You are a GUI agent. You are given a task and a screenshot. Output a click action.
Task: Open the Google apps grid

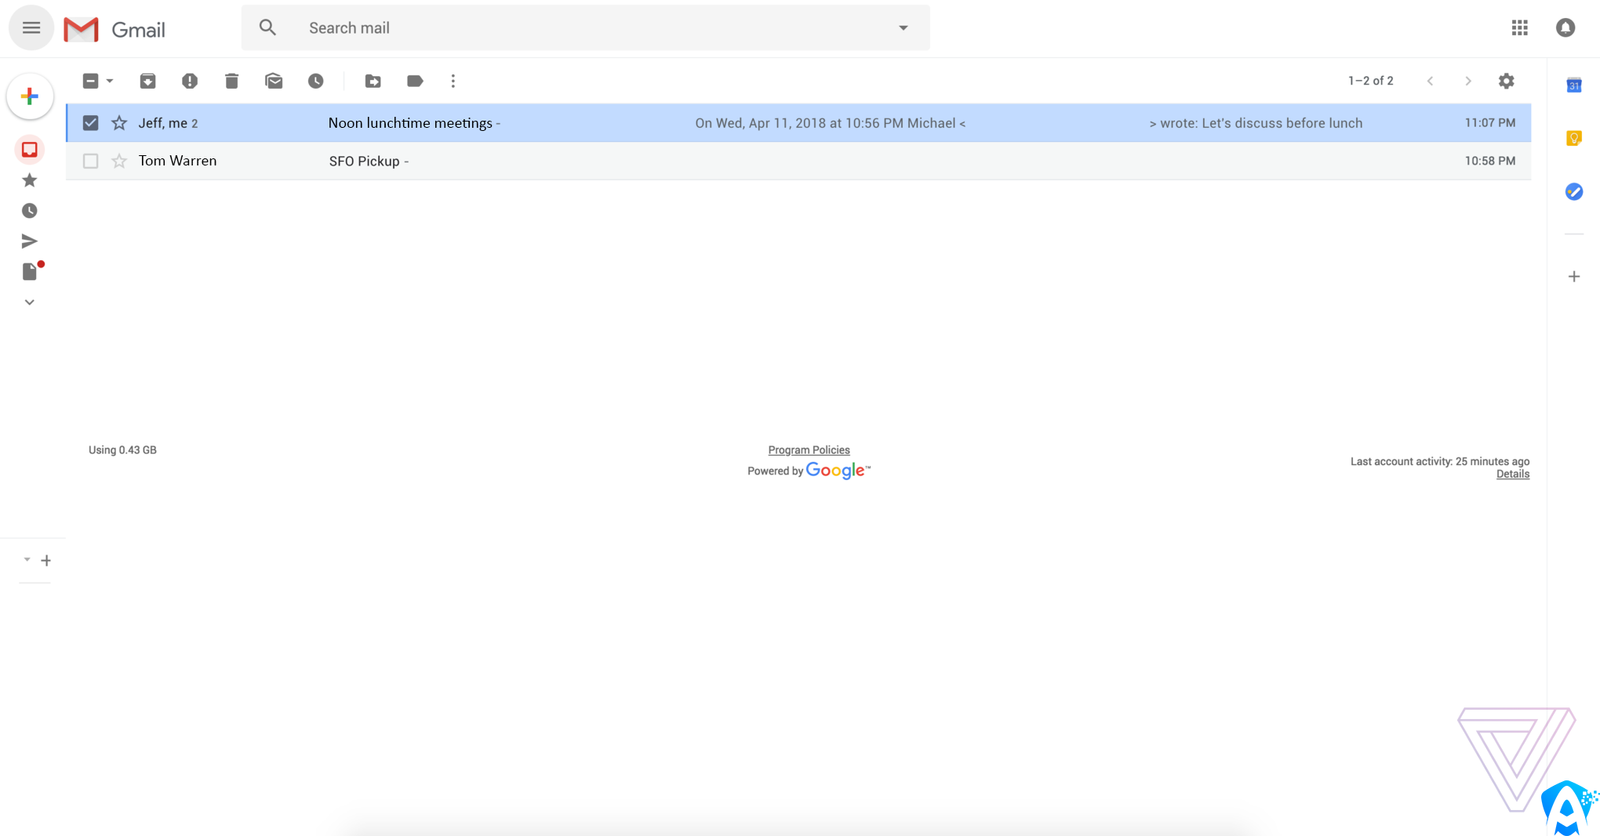coord(1519,28)
